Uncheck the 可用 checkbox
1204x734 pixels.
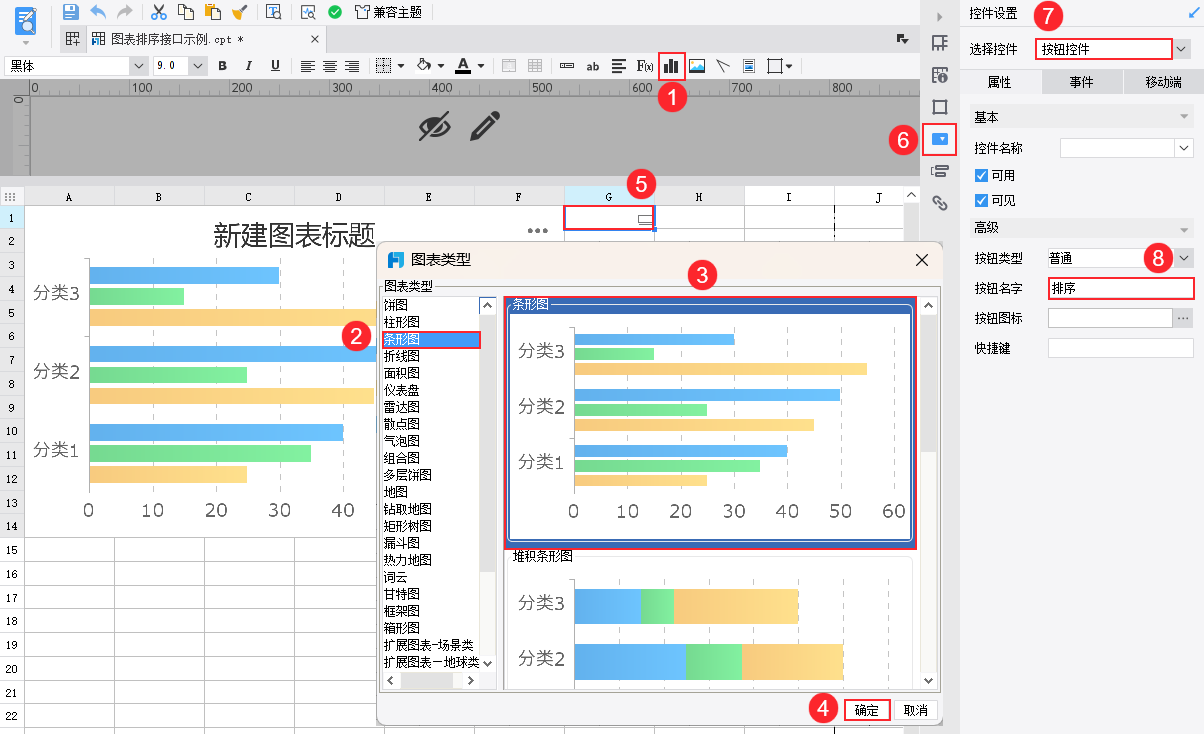[x=981, y=175]
